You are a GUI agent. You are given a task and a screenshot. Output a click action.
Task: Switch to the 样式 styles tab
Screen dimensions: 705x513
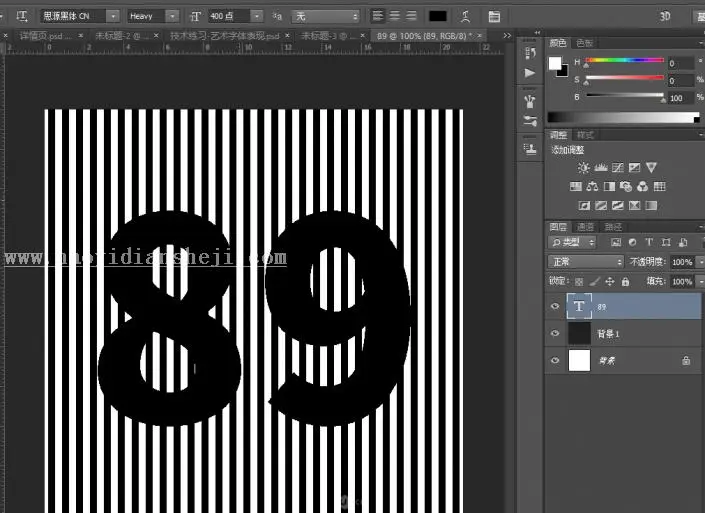coord(585,135)
